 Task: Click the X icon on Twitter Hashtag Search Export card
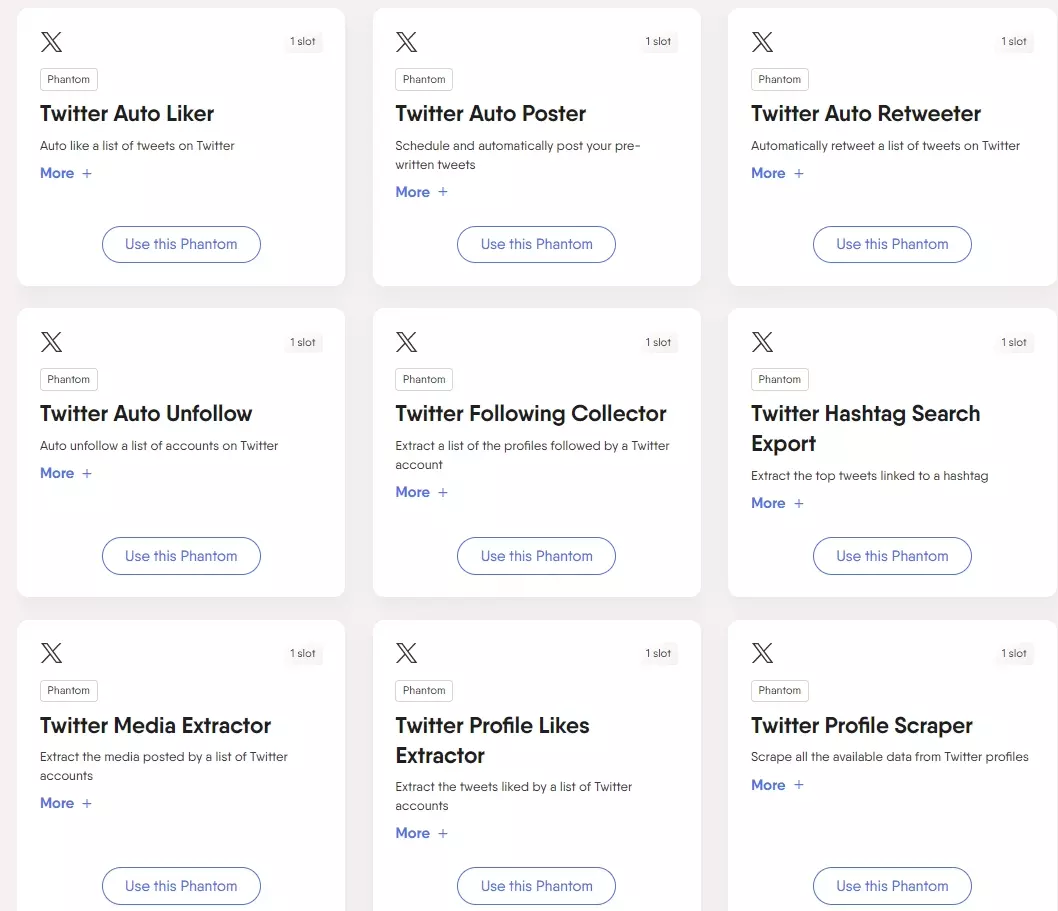click(762, 342)
